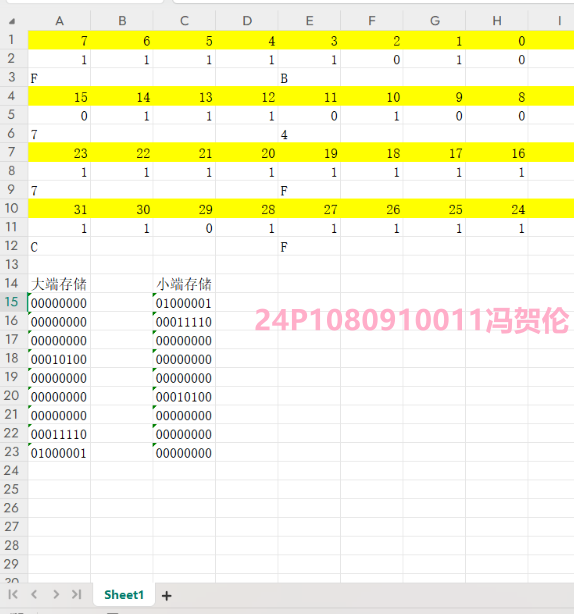The height and width of the screenshot is (614, 574).
Task: Click cell A12 containing C
Action: pyautogui.click(x=59, y=246)
